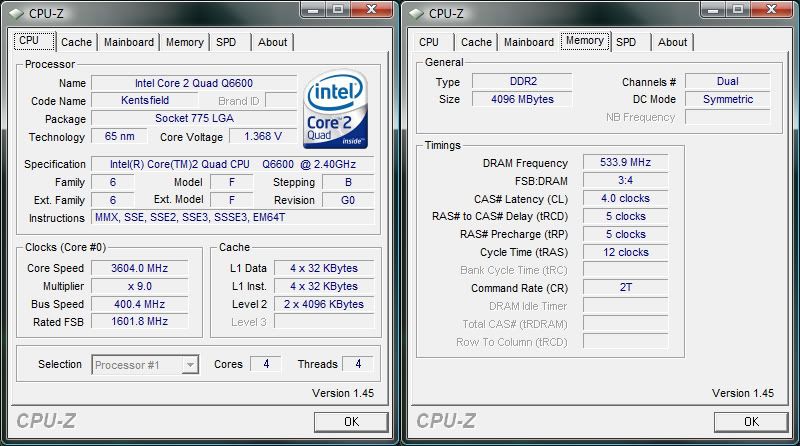The image size is (800, 446).
Task: Click the L1 Inst. cache value
Action: pos(324,286)
